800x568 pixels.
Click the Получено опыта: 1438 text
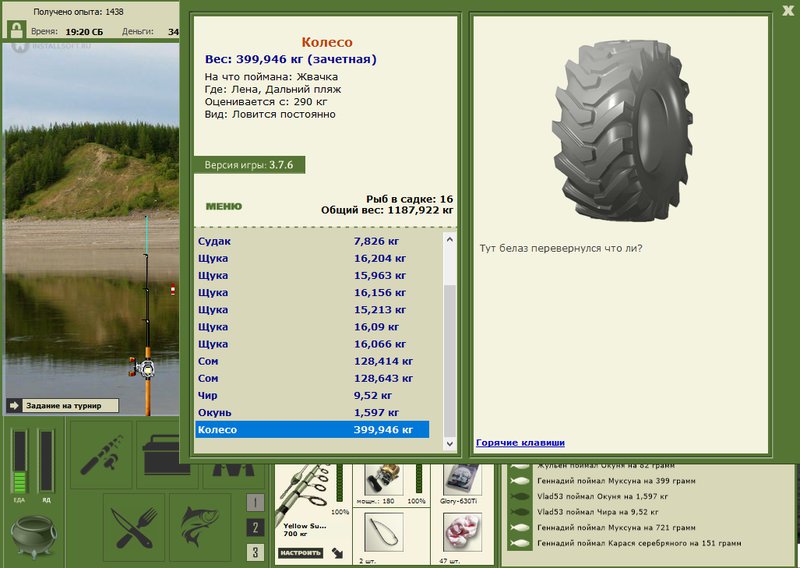(79, 11)
